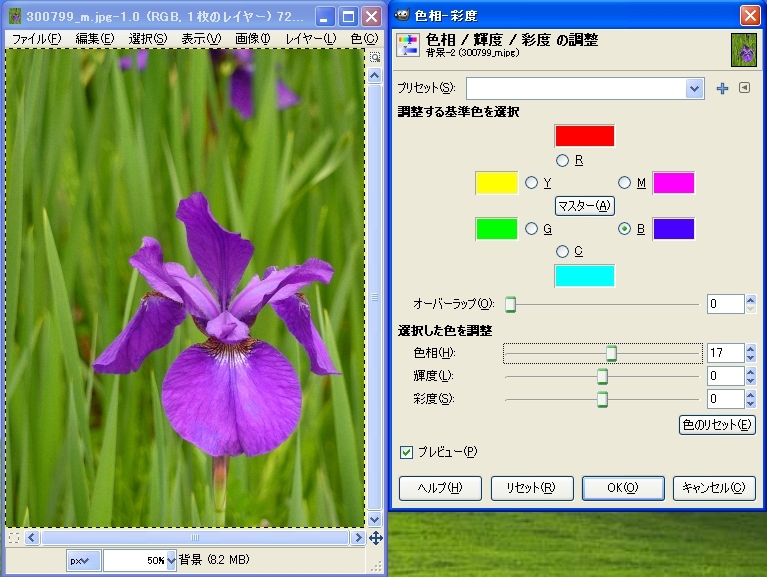This screenshot has width=767, height=577.
Task: Select the Y yellow radio button
Action: pyautogui.click(x=531, y=183)
